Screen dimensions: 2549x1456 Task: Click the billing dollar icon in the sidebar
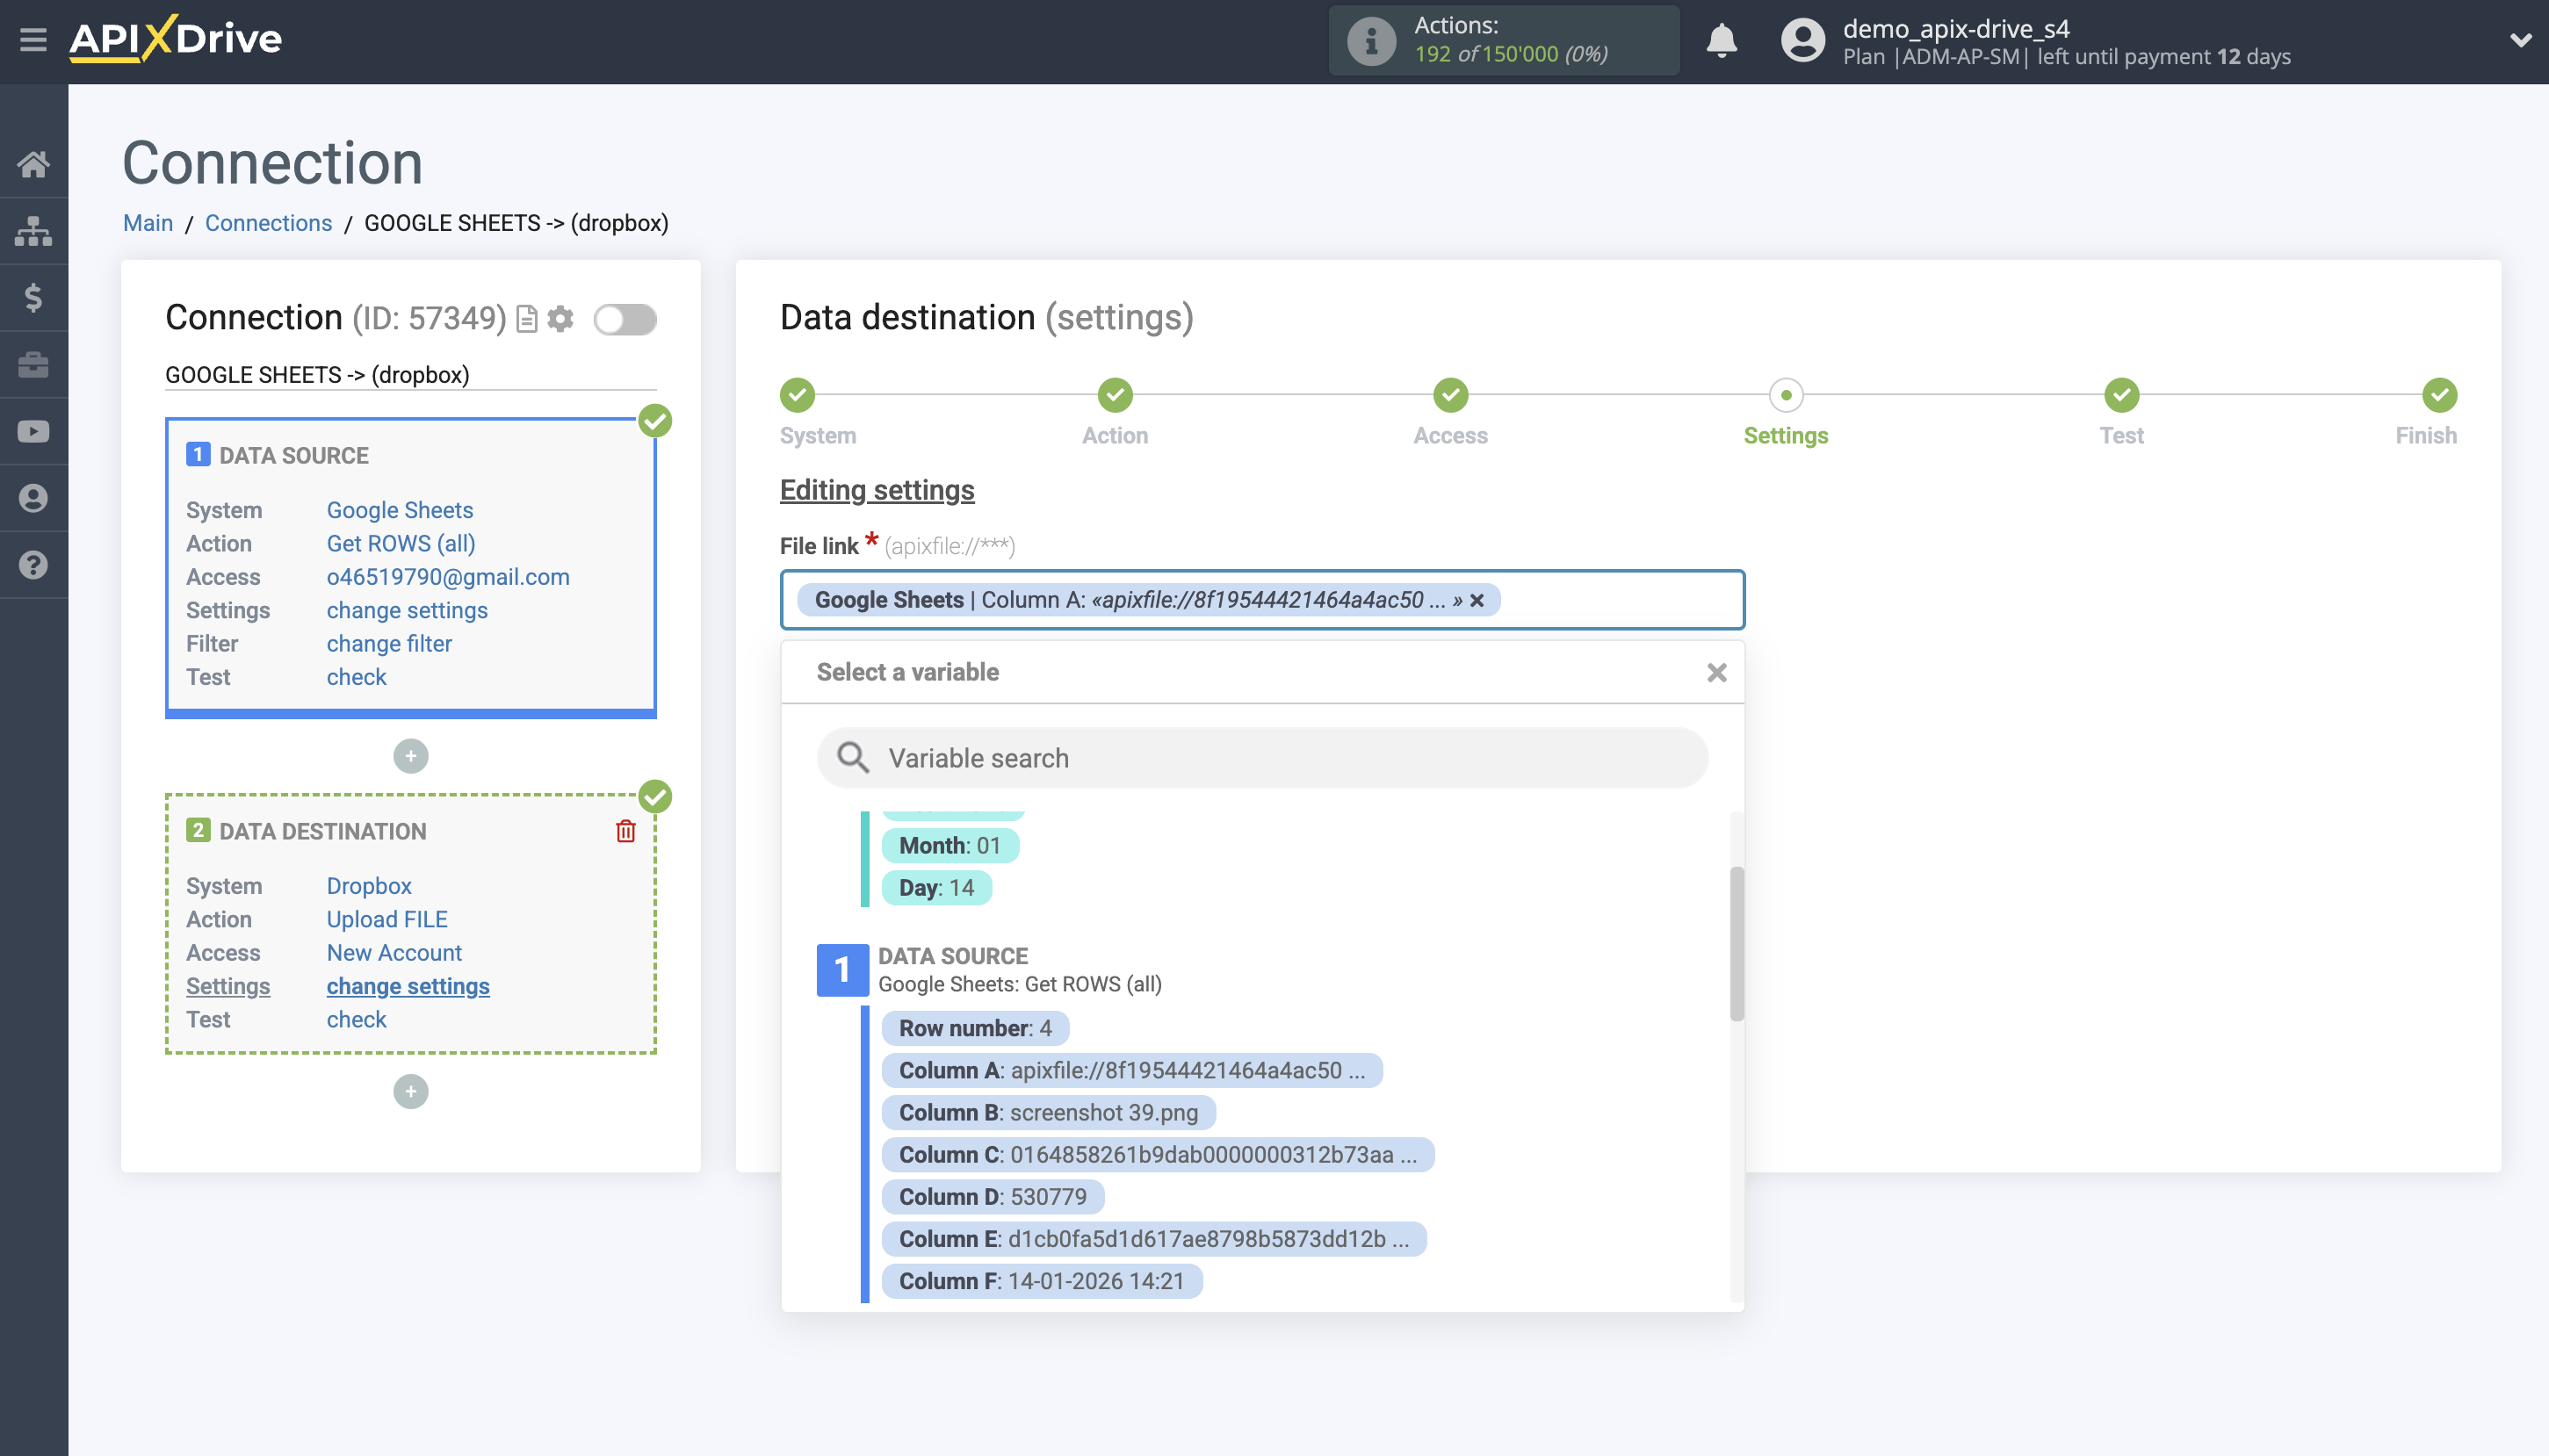coord(33,297)
